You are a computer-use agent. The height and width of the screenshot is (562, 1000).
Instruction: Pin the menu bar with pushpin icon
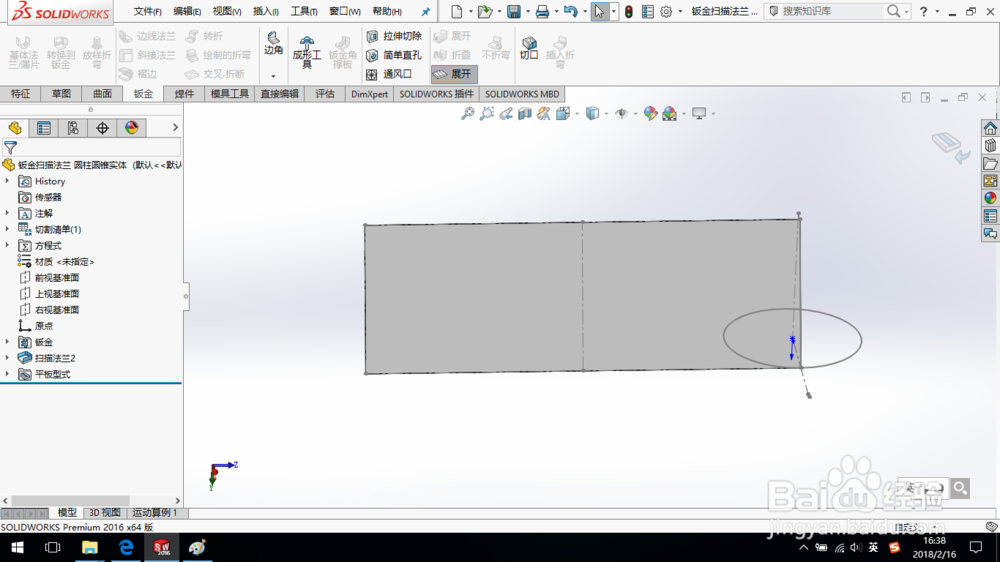425,11
